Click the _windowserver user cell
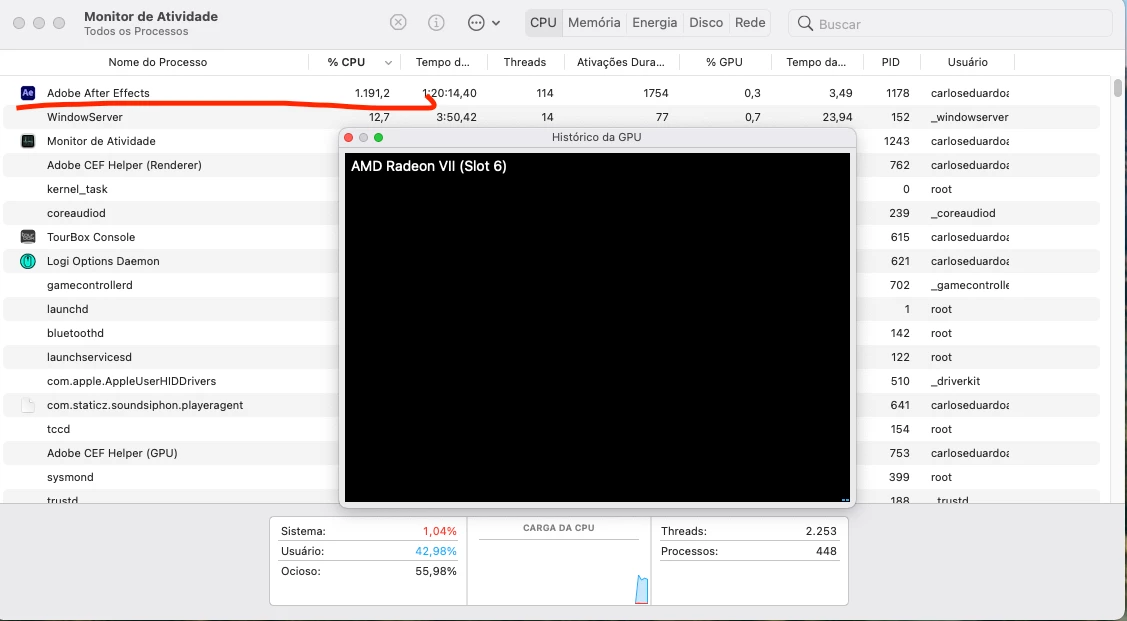 click(970, 117)
